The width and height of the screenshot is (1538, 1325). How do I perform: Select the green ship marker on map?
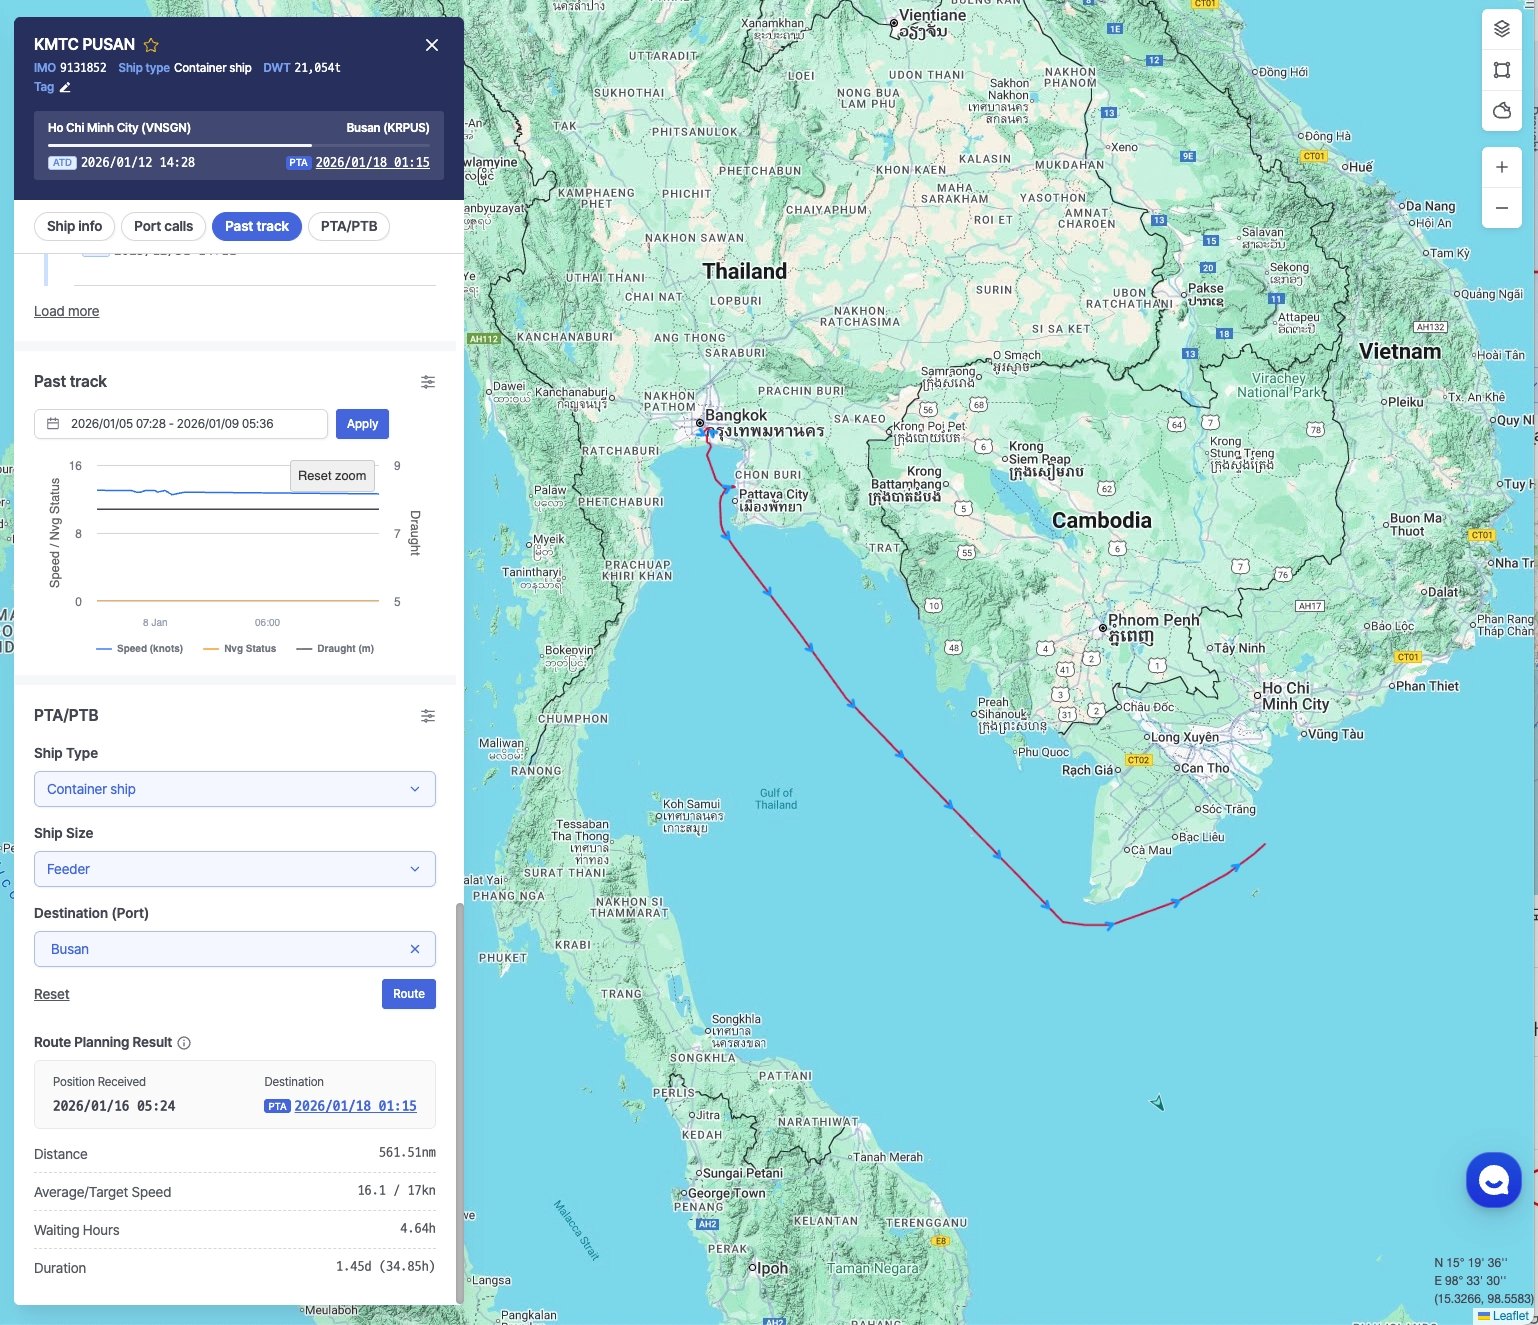click(1158, 1103)
